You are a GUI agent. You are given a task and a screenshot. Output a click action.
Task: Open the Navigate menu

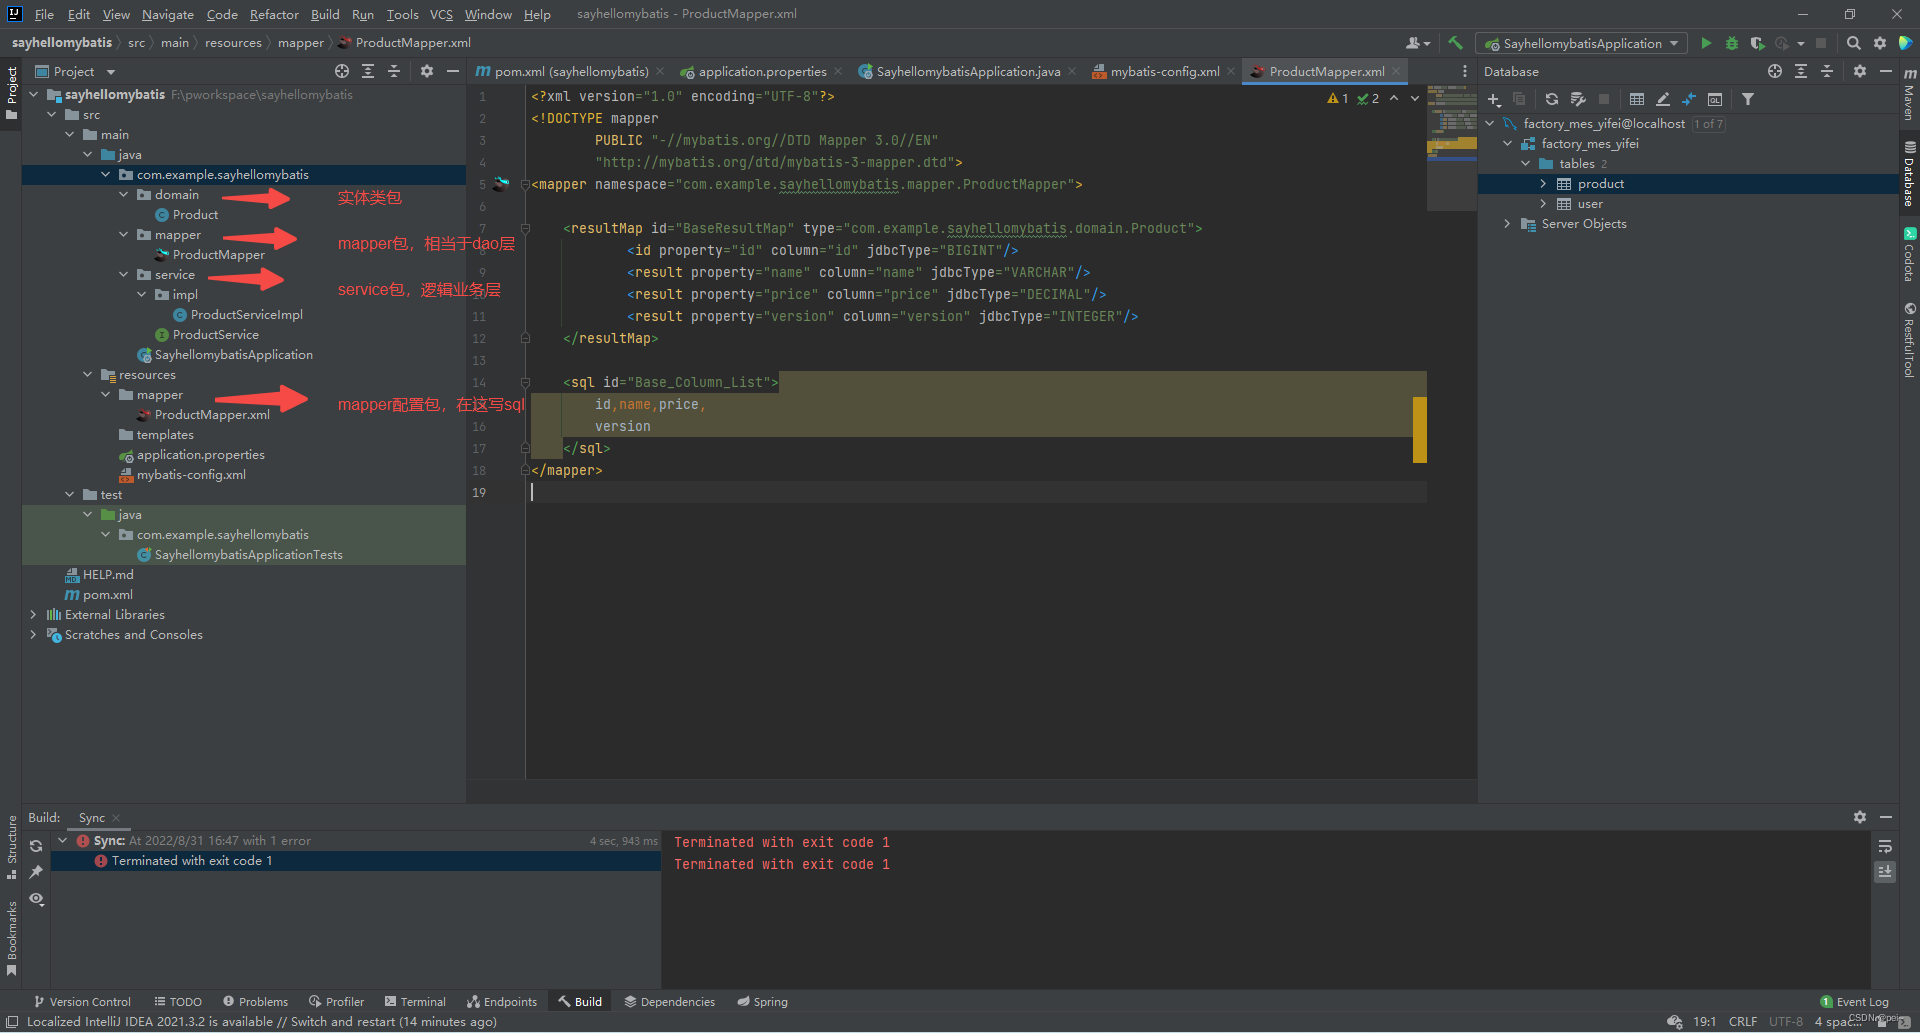click(168, 14)
